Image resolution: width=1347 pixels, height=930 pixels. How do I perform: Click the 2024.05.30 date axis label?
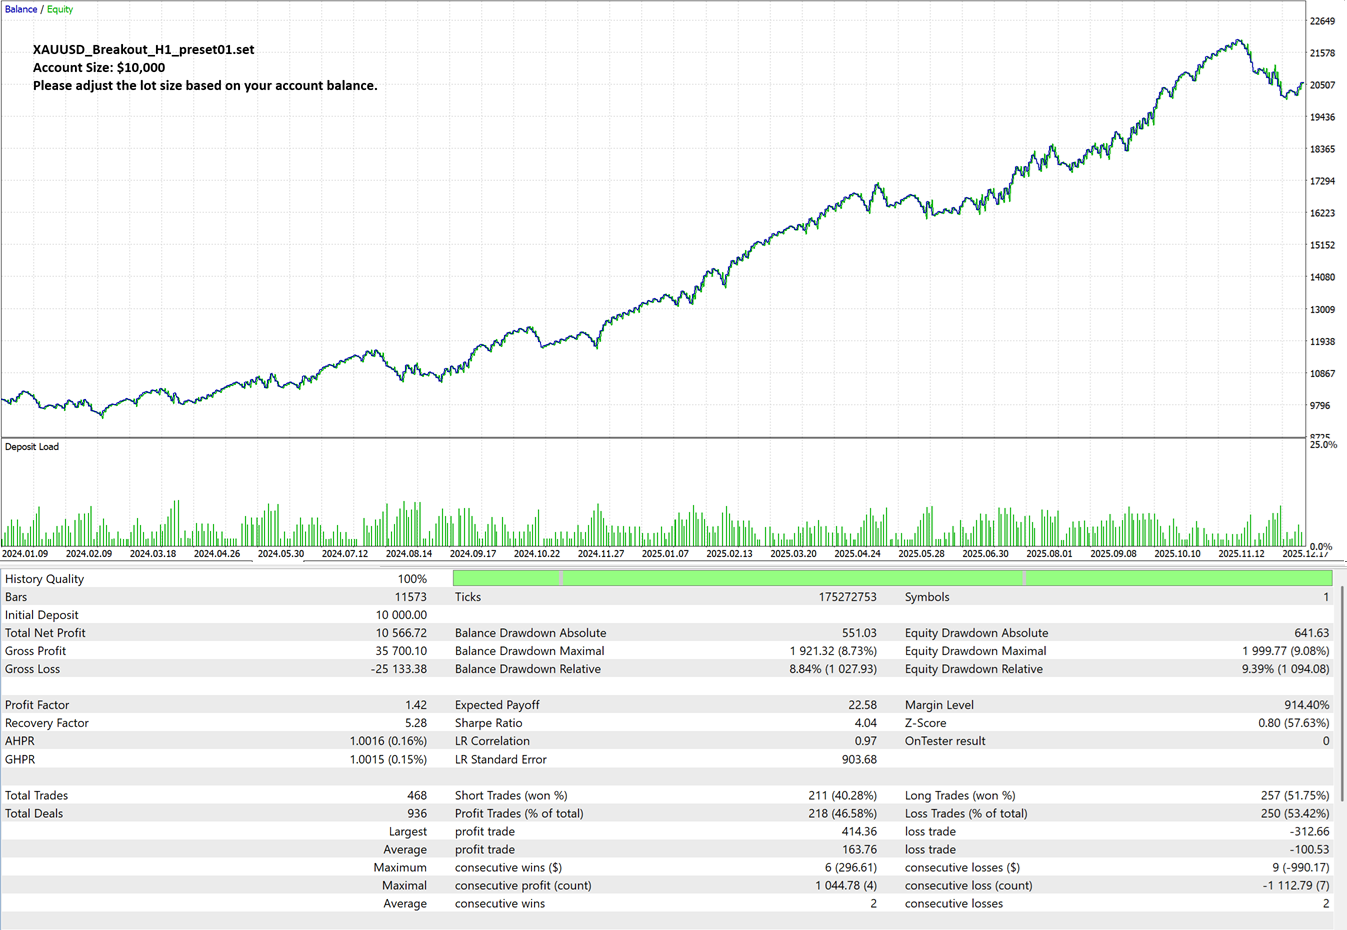[x=281, y=553]
